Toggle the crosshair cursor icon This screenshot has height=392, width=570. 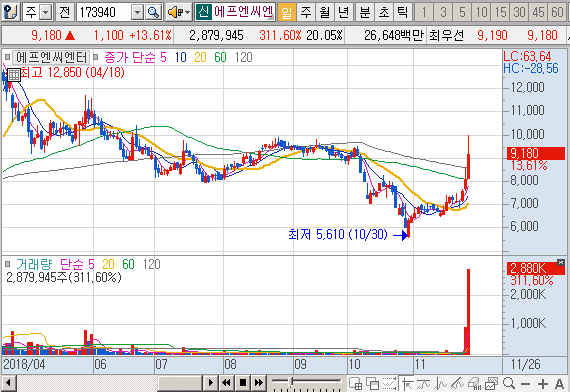(x=407, y=383)
